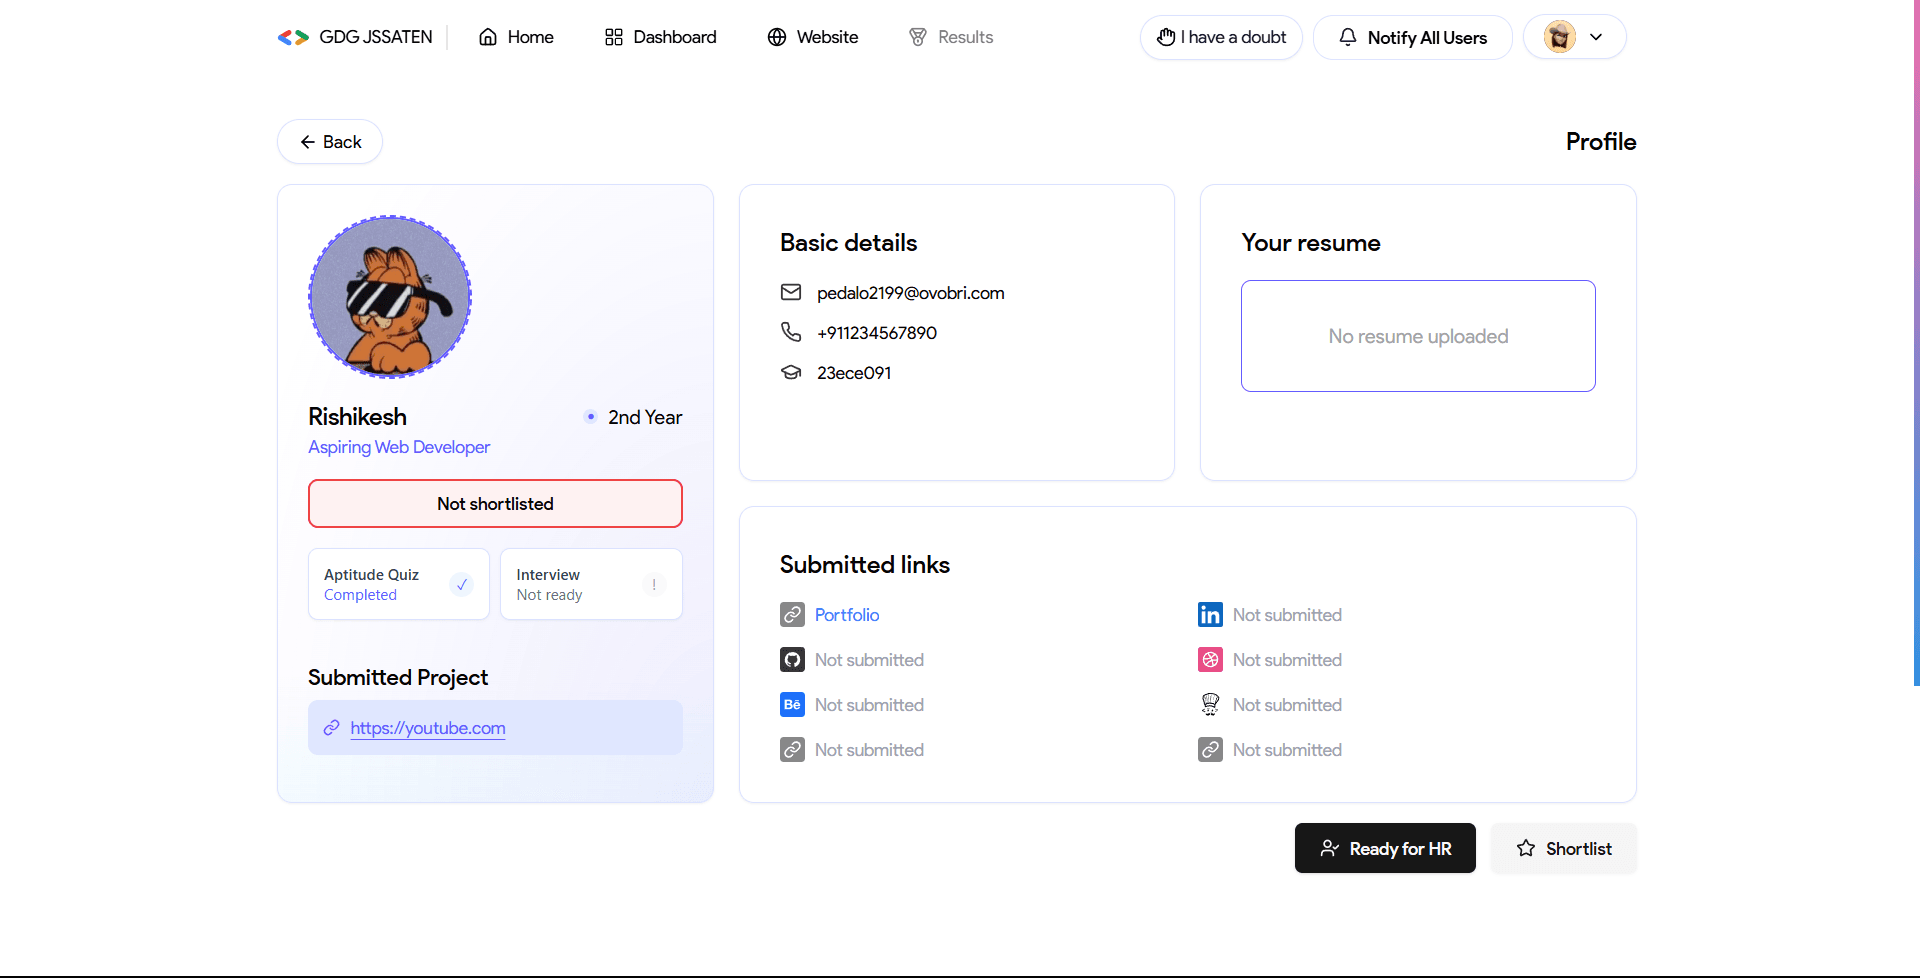Click the CodeChef icon
This screenshot has width=1920, height=978.
1210,704
